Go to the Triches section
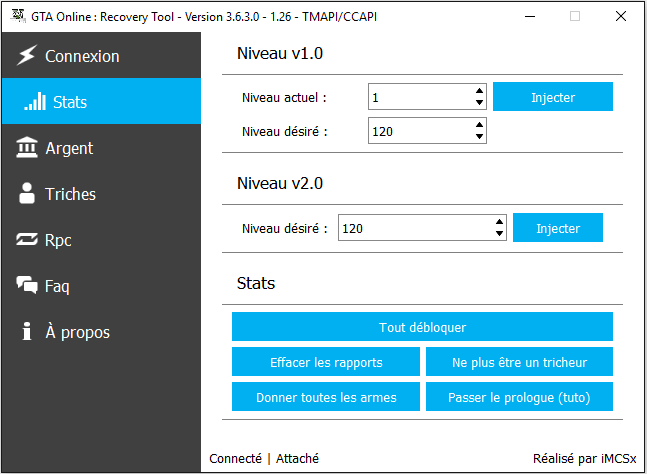This screenshot has height=474, width=647. (101, 193)
